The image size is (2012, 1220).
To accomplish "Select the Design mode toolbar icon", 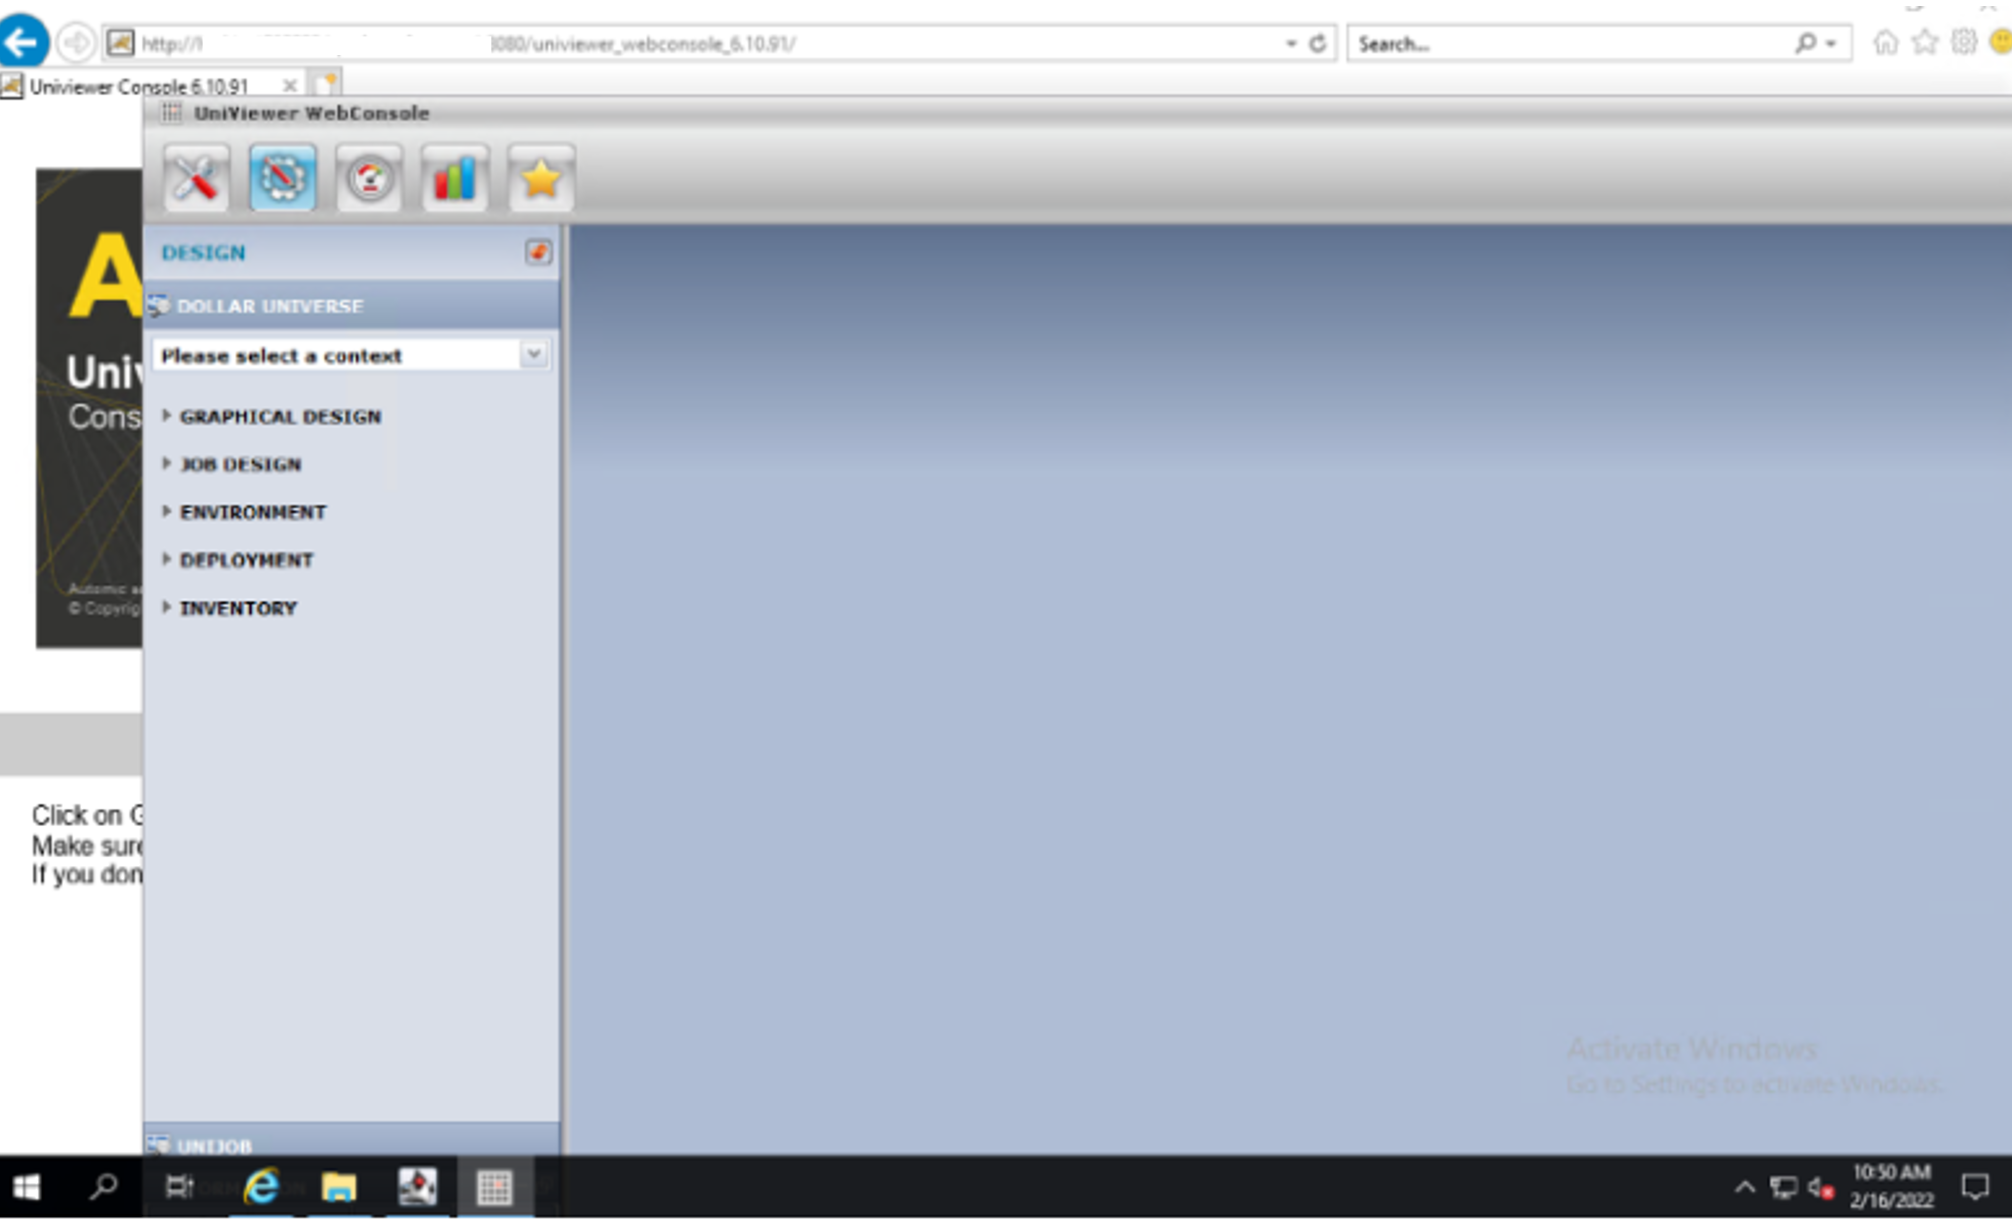I will (283, 180).
